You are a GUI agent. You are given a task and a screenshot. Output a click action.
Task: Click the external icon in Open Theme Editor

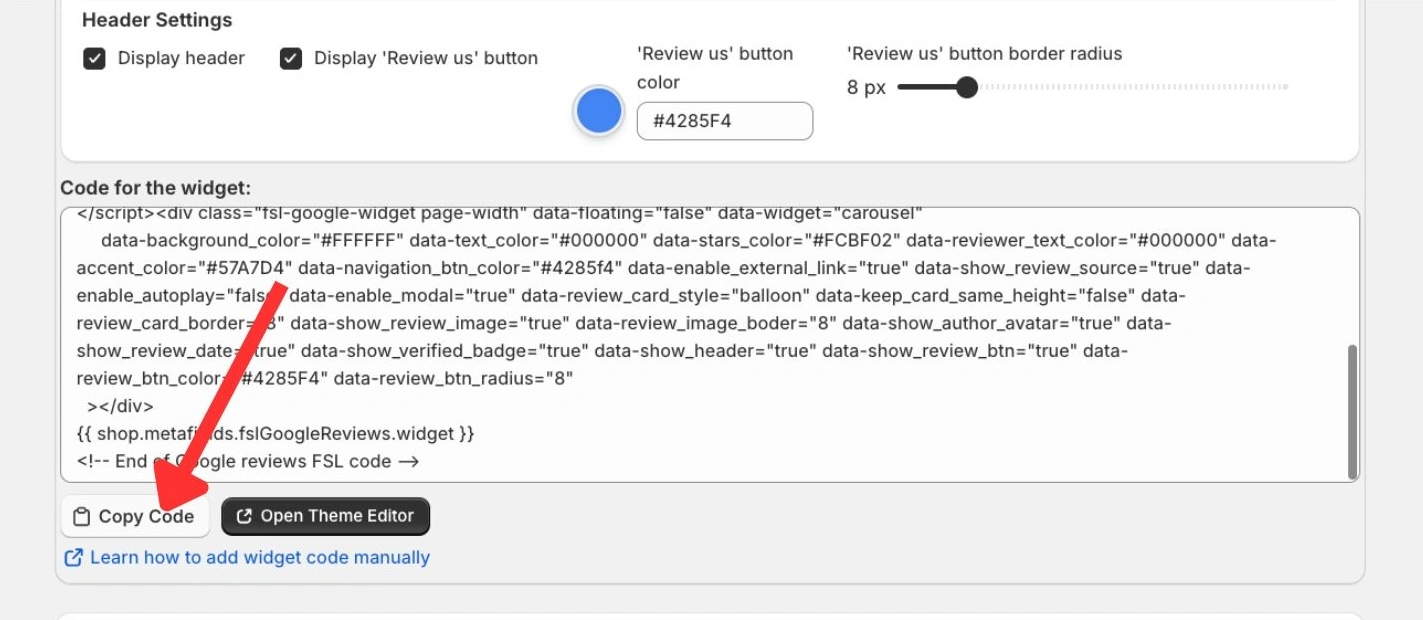coord(244,517)
